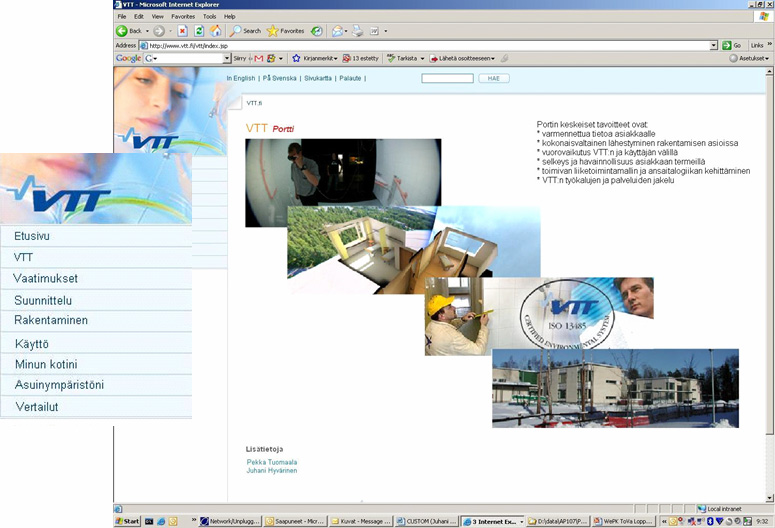Select Etusivu in the side menu
Viewport: 775px width, 528px height.
click(96, 236)
